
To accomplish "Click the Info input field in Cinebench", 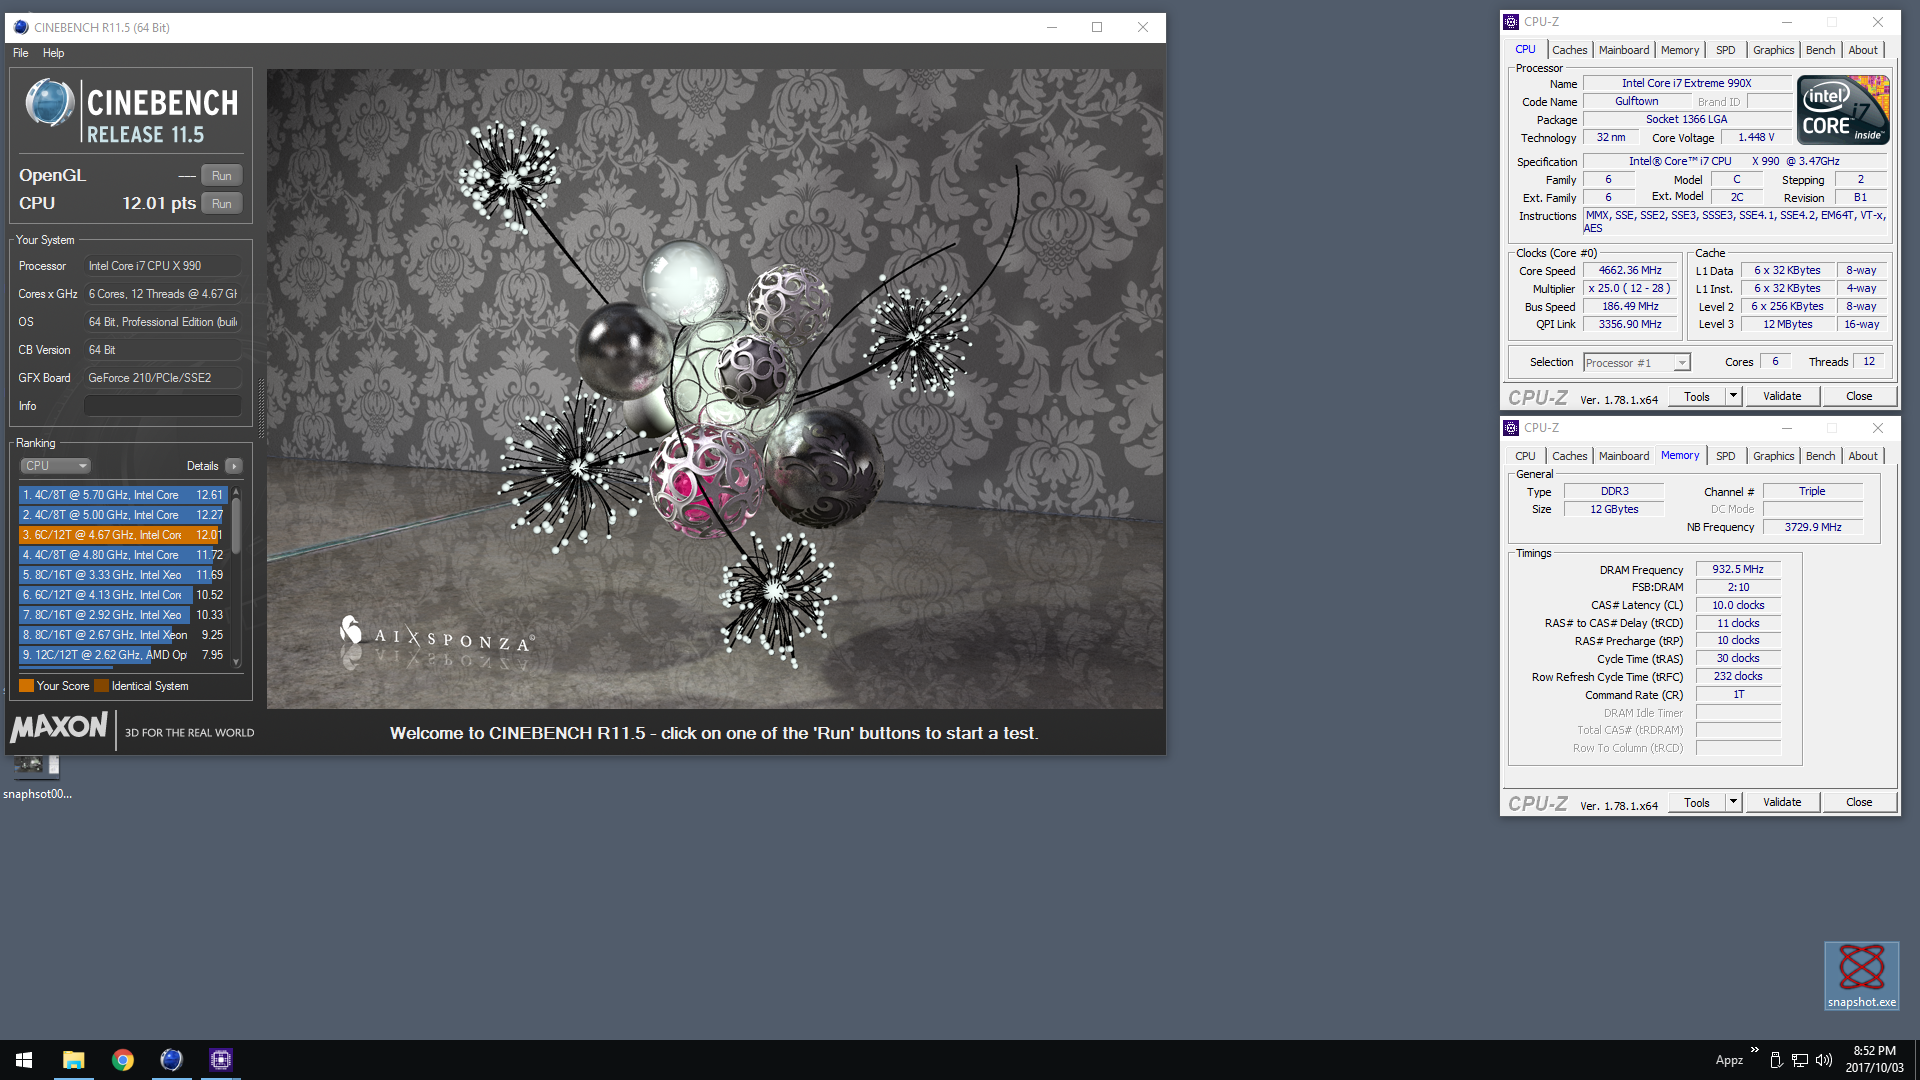I will click(163, 406).
